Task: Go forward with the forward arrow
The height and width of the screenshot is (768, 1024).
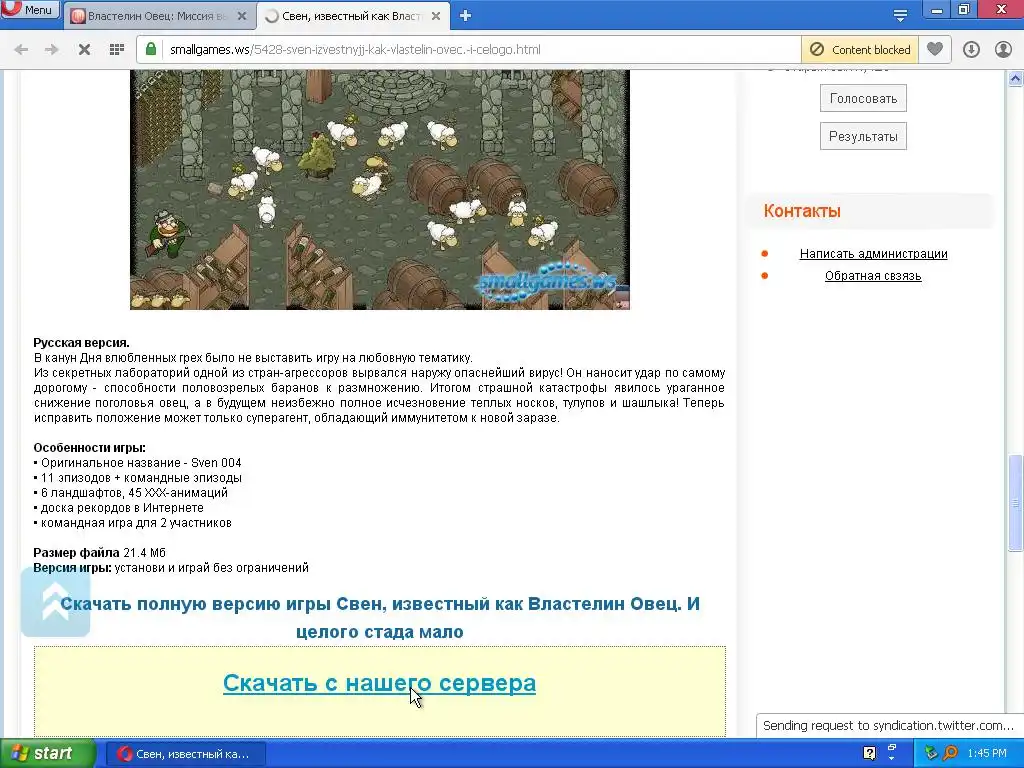Action: coord(52,50)
